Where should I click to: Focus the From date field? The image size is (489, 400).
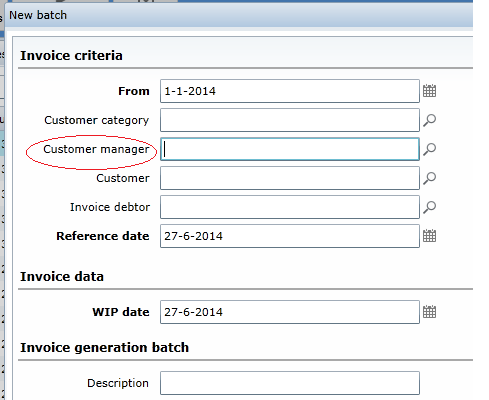click(x=290, y=91)
